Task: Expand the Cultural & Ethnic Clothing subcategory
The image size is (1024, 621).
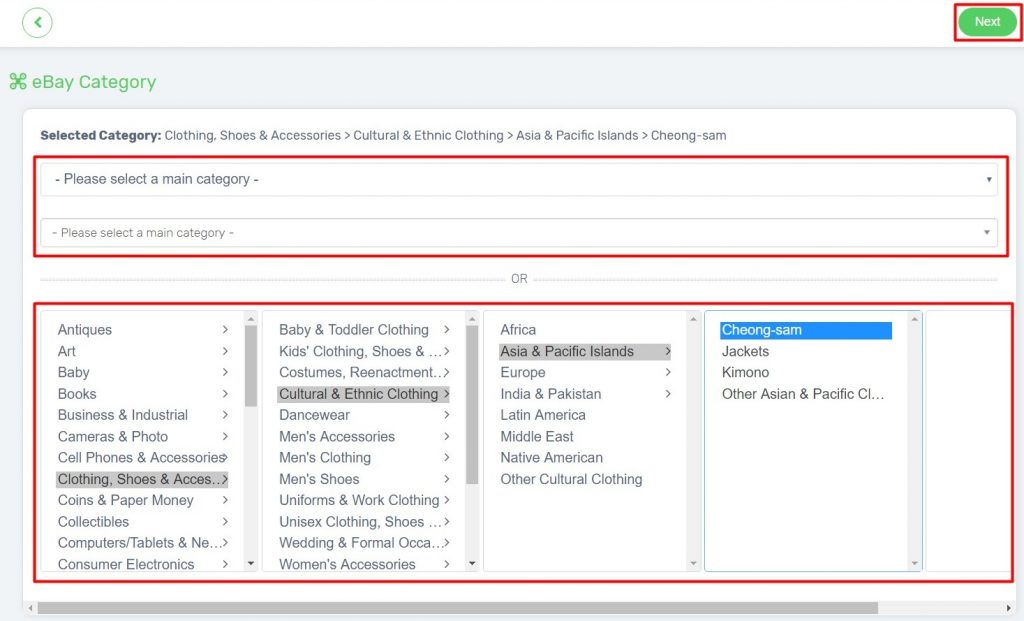Action: pyautogui.click(x=356, y=393)
